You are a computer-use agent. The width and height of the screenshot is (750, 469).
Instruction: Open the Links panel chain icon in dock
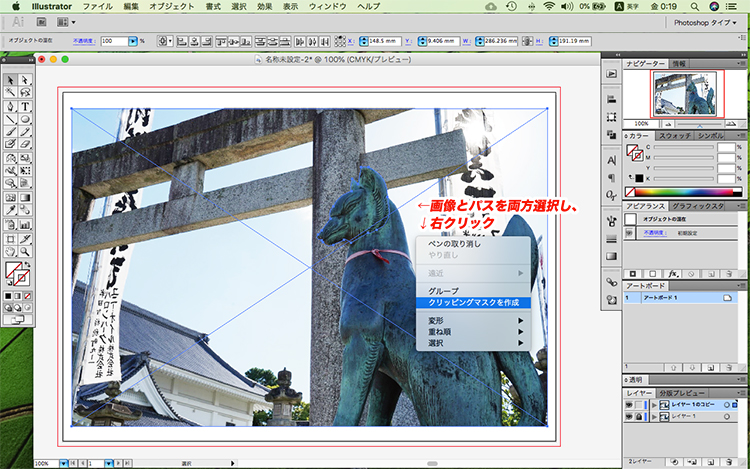[611, 283]
